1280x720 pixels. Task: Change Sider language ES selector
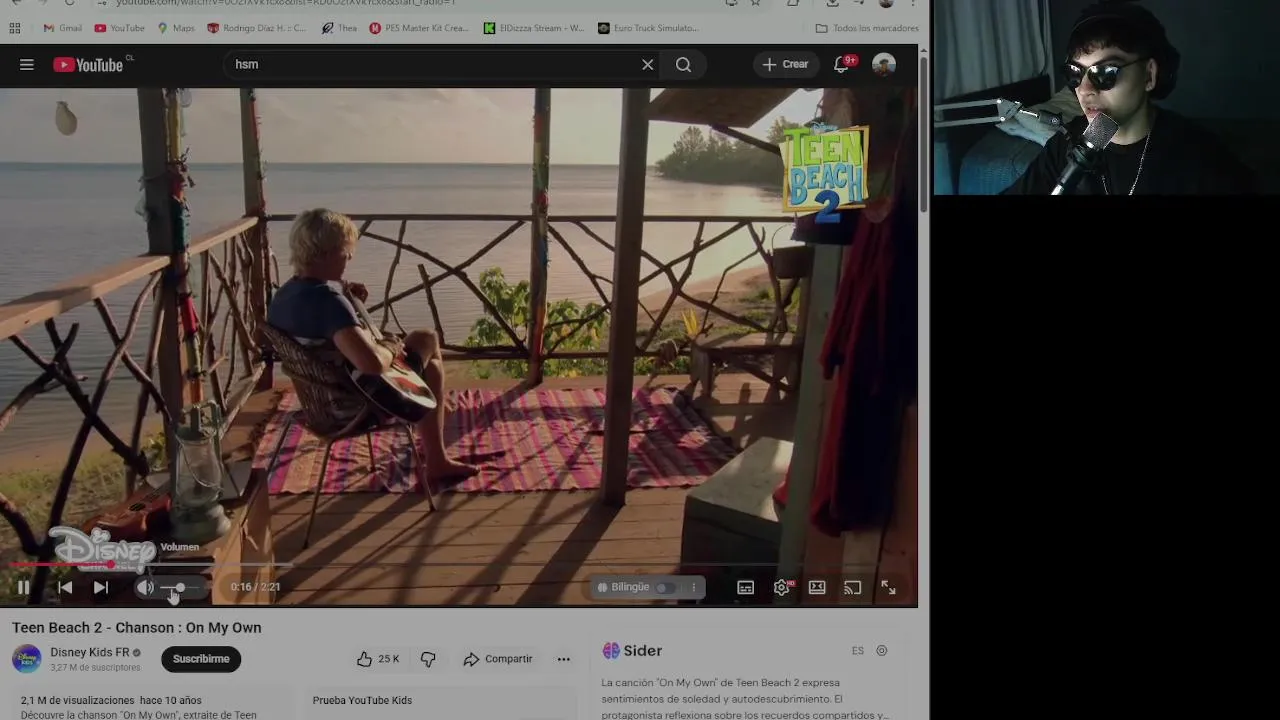[858, 651]
